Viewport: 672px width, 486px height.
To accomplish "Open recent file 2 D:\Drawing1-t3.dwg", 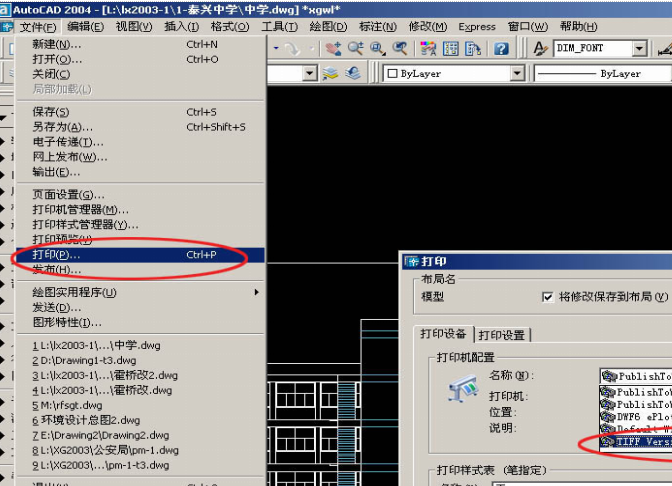I will 139,360.
